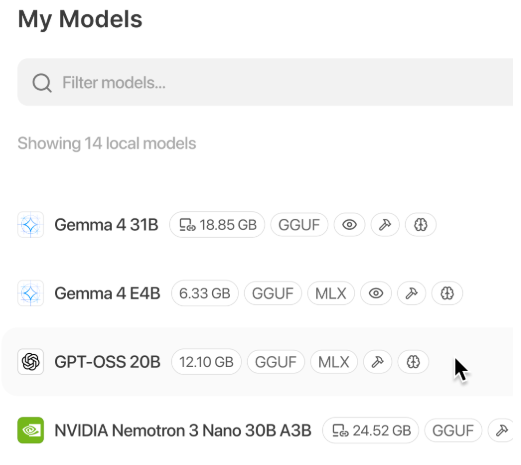Image resolution: width=521 pixels, height=465 pixels.
Task: Click hammer icon on GPT-OSS 20B row
Action: (x=377, y=362)
